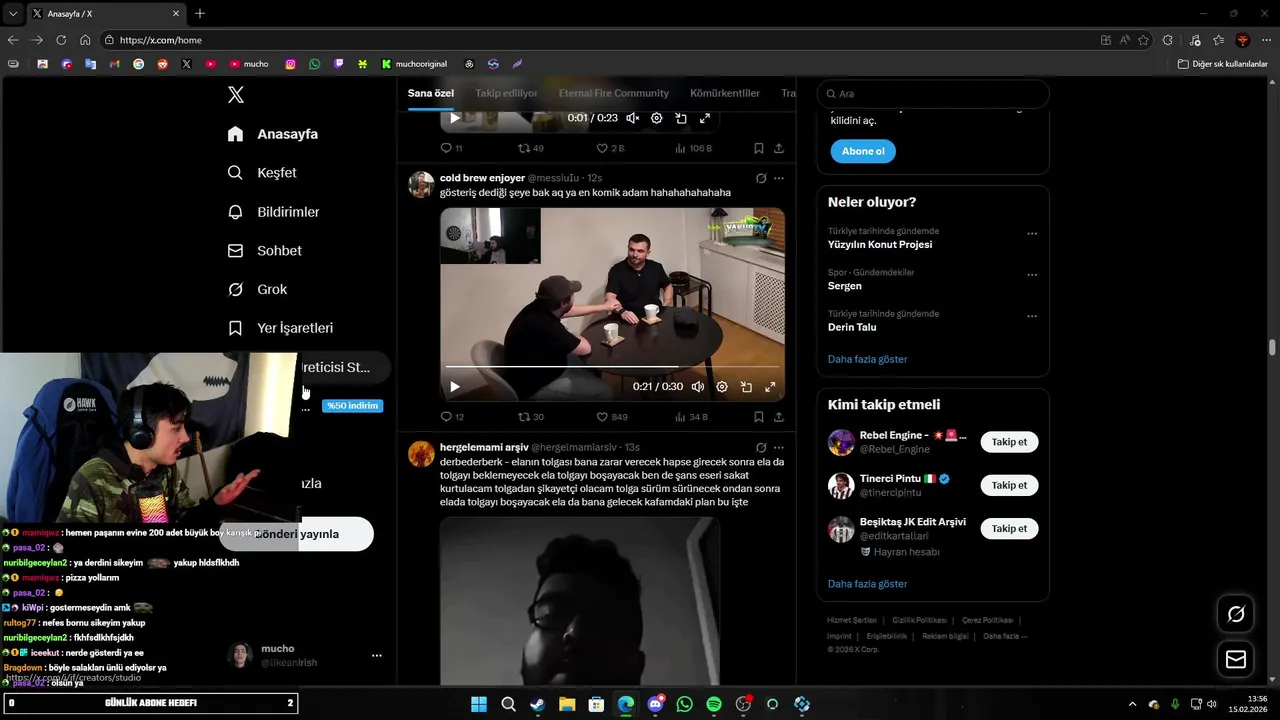
Task: Add page to favorites star icon
Action: click(1143, 40)
